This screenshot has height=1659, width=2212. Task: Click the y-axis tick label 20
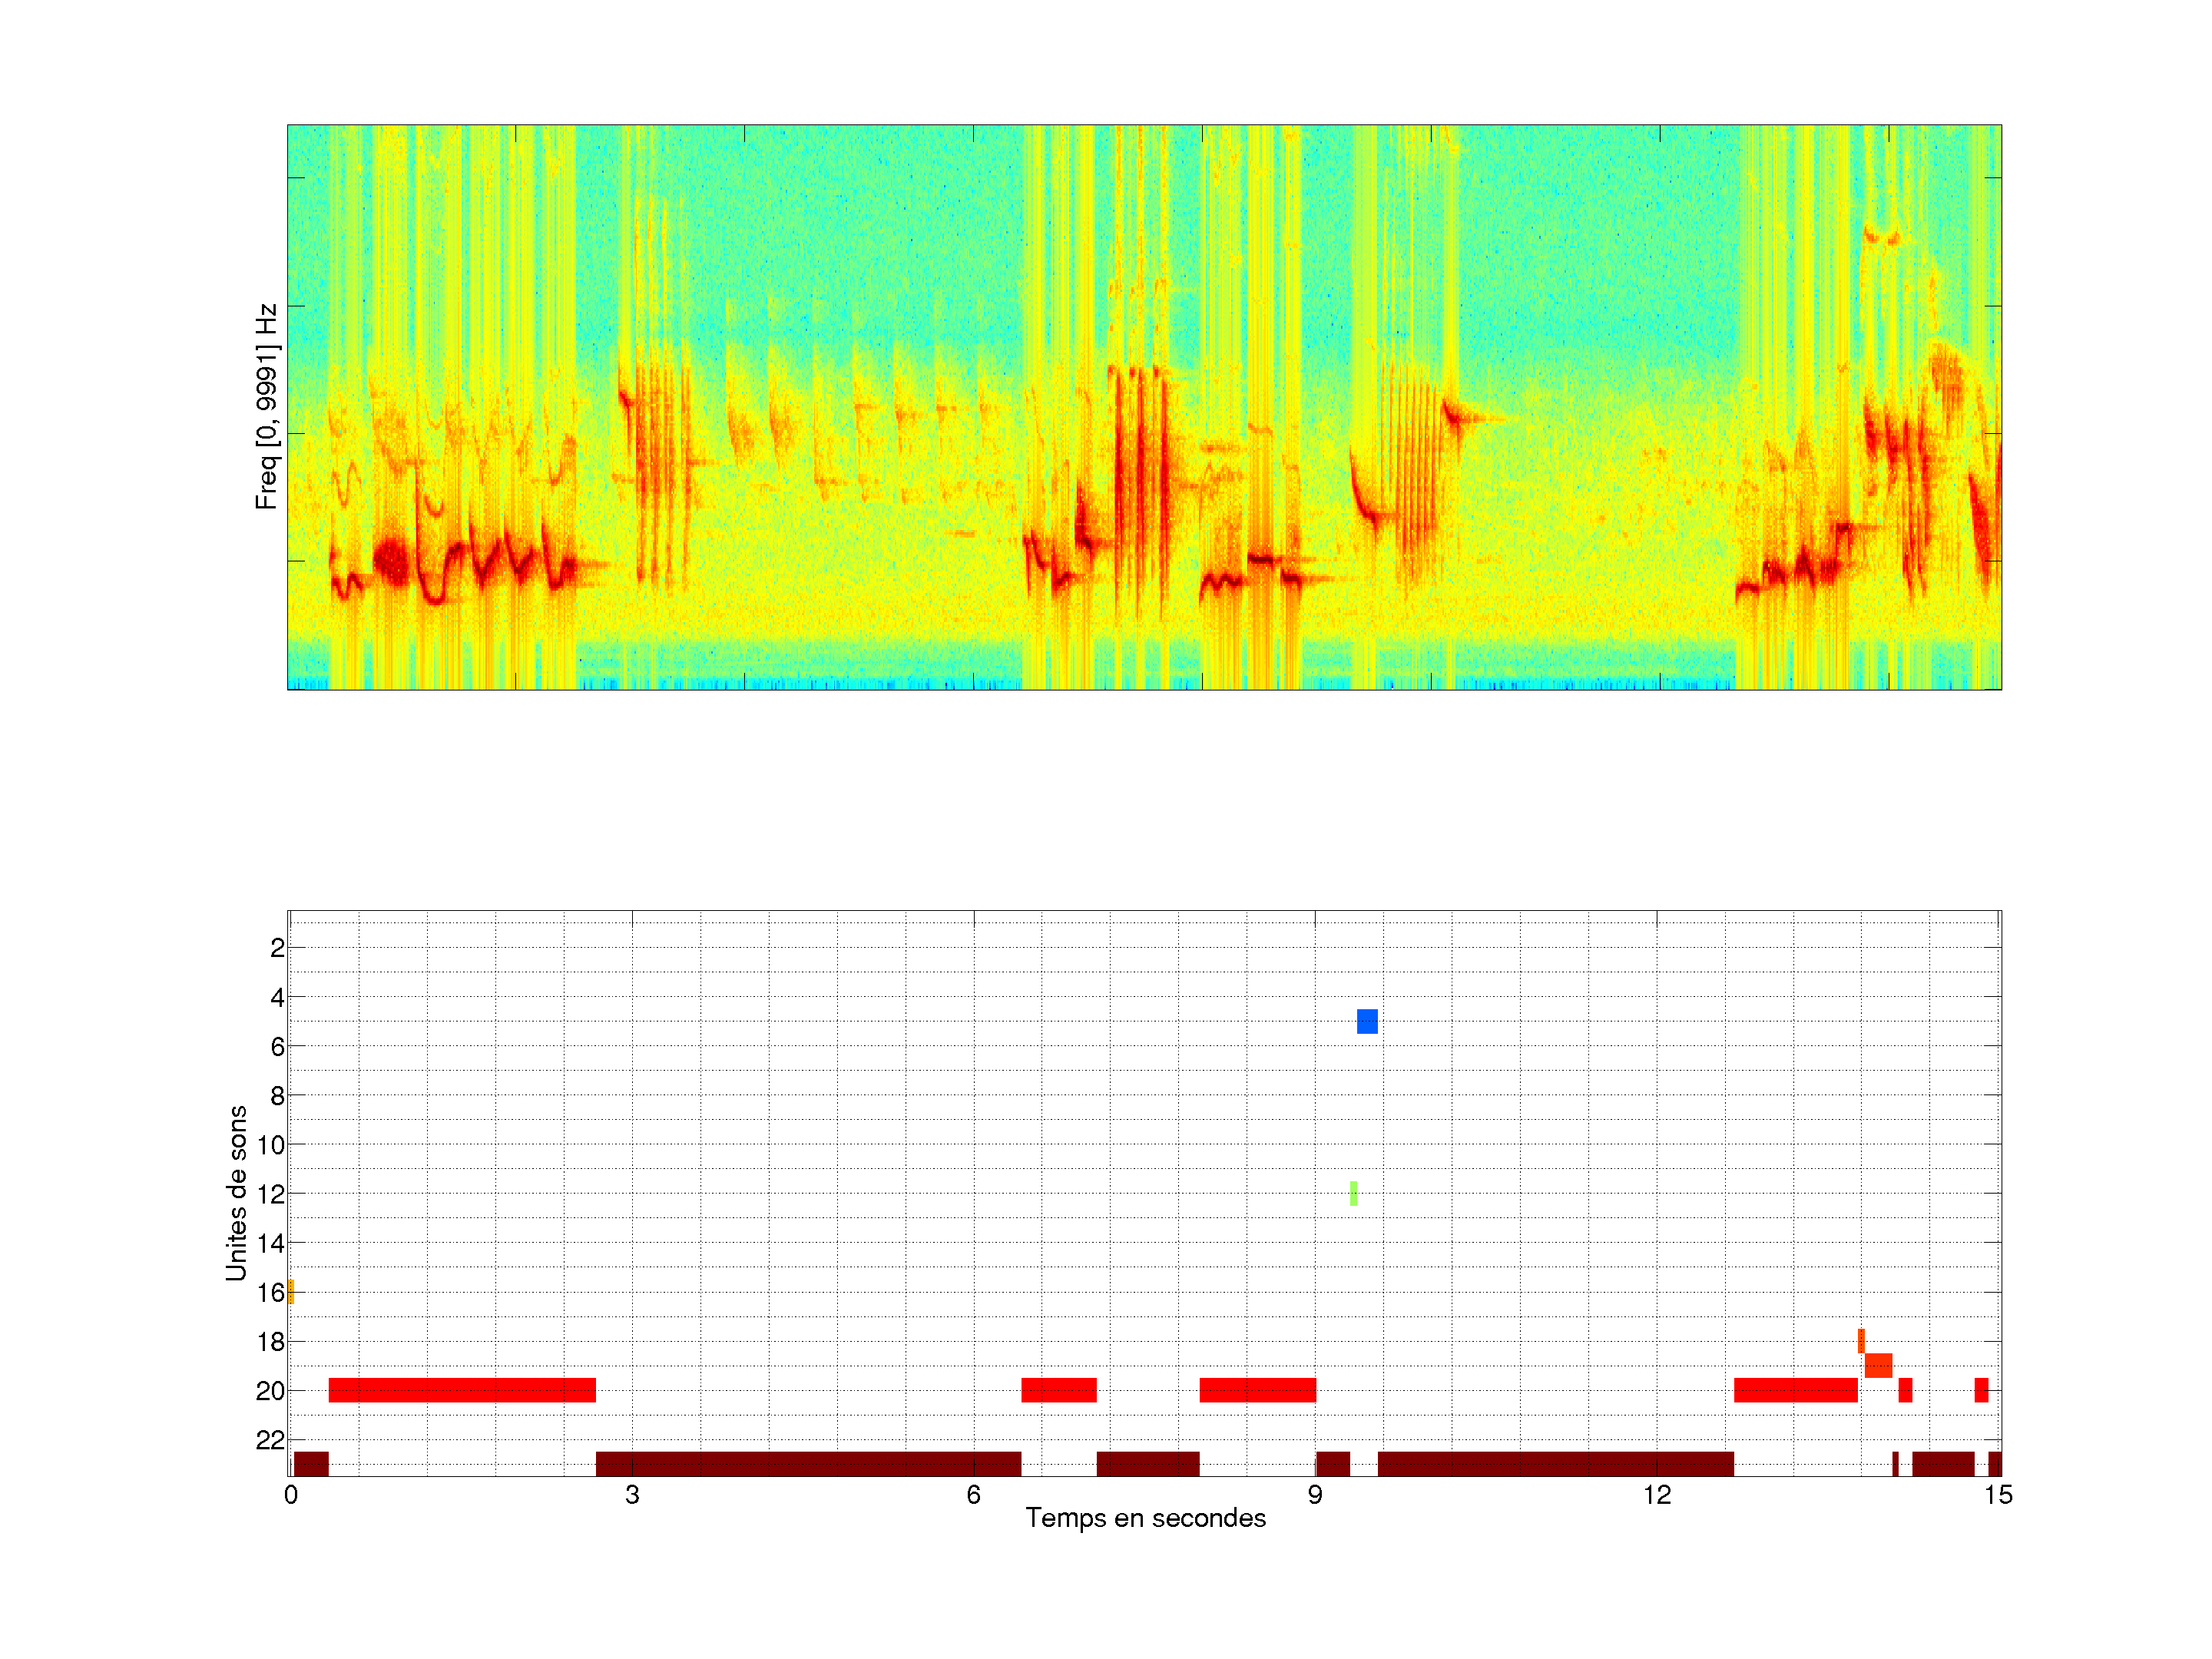click(270, 1391)
